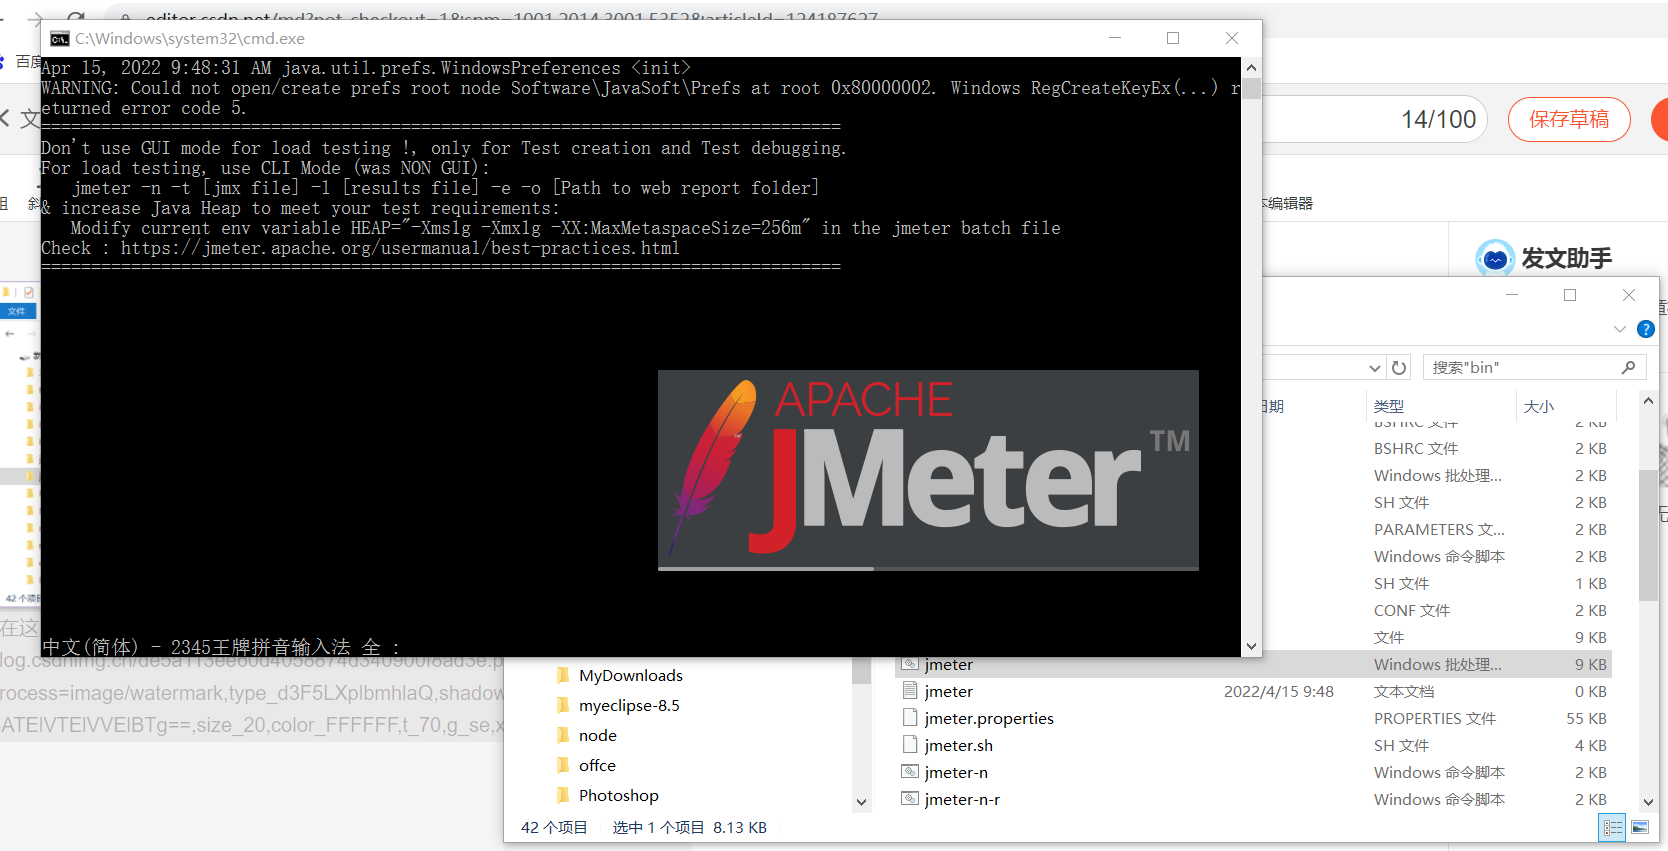Expand the Explorer ribbon chevron
The width and height of the screenshot is (1668, 851).
click(x=1620, y=329)
